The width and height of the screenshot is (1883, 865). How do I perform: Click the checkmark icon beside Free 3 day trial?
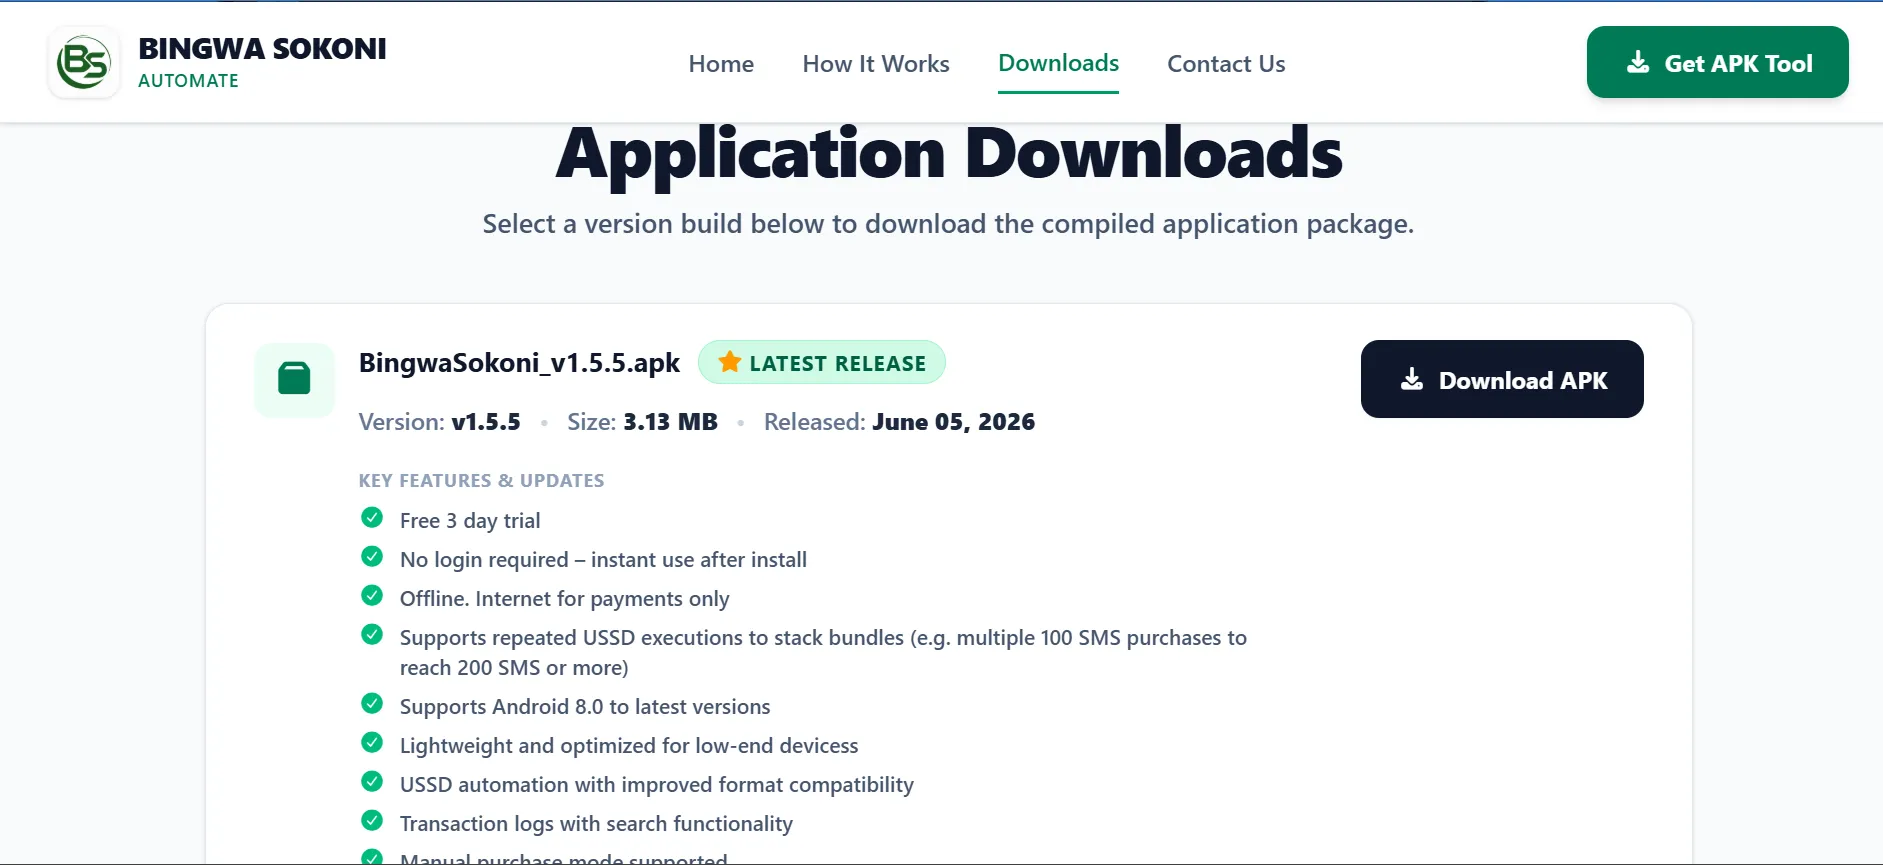point(372,517)
